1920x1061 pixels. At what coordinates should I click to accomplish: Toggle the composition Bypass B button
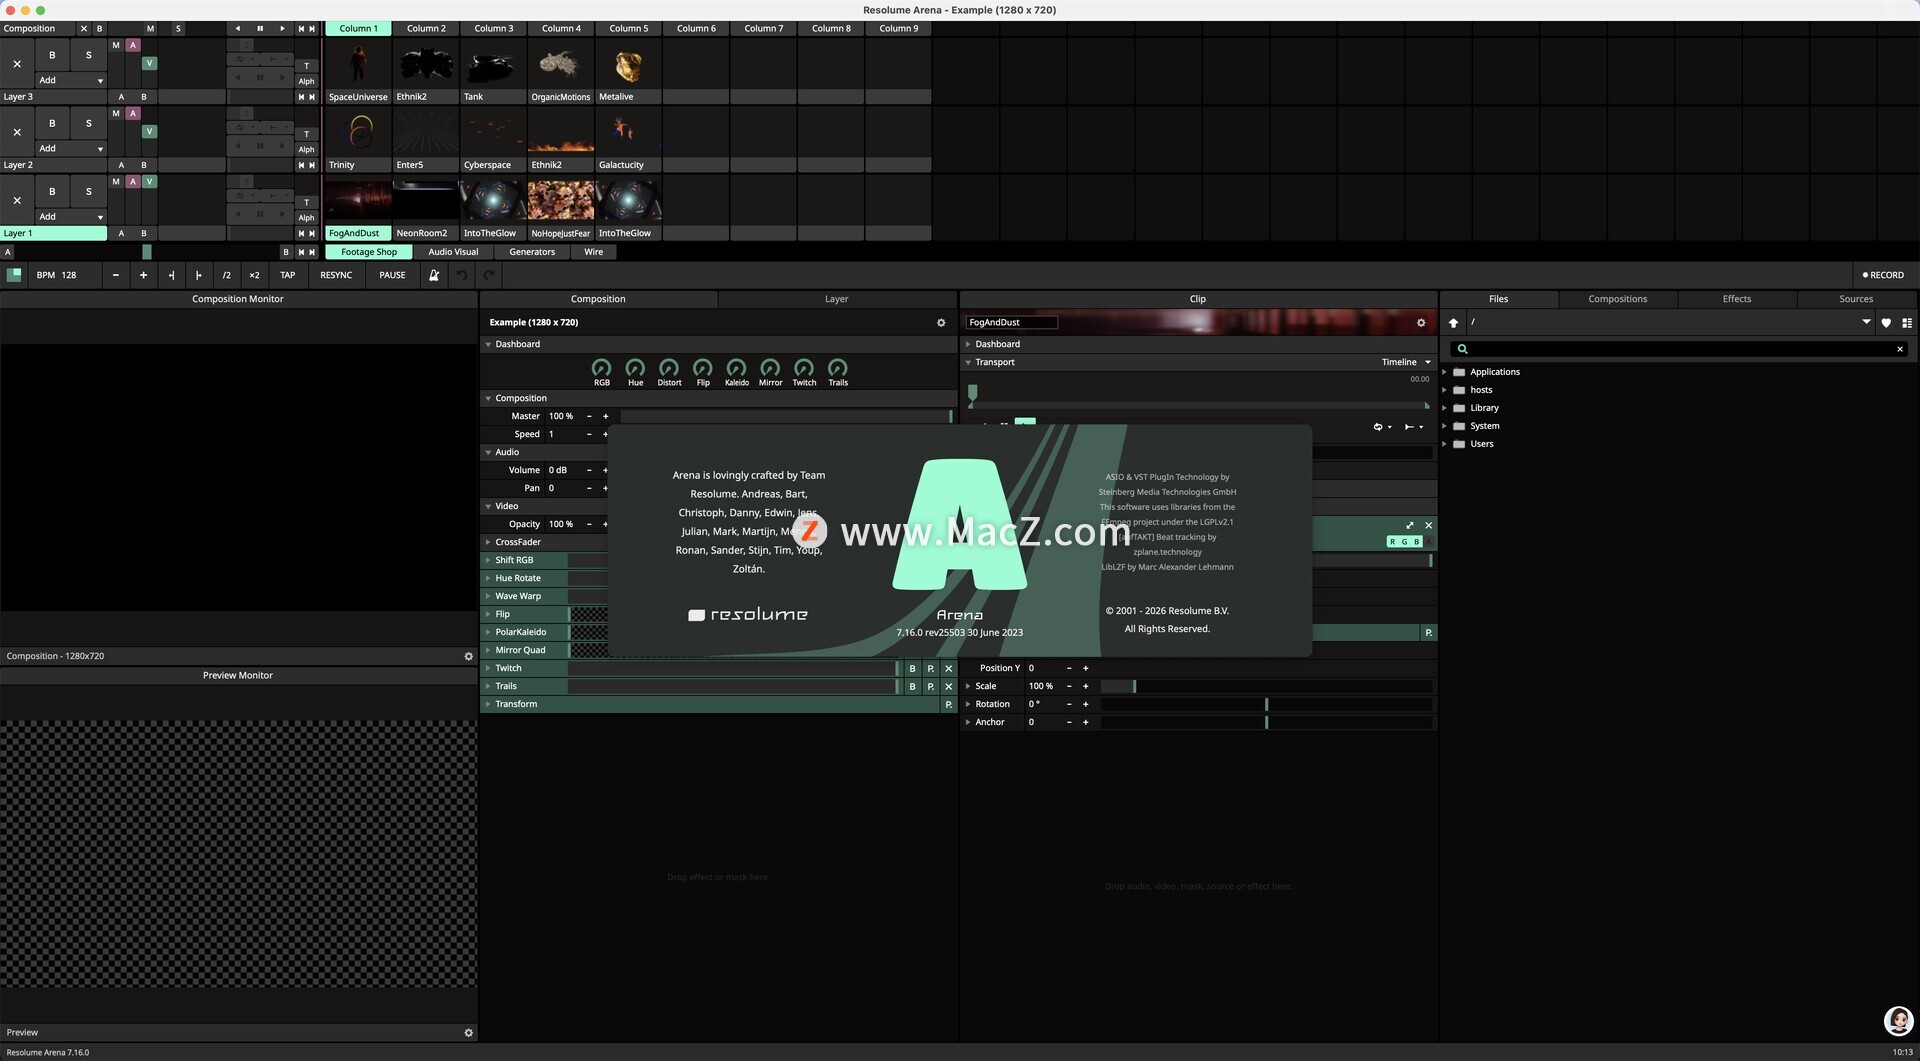[x=99, y=29]
